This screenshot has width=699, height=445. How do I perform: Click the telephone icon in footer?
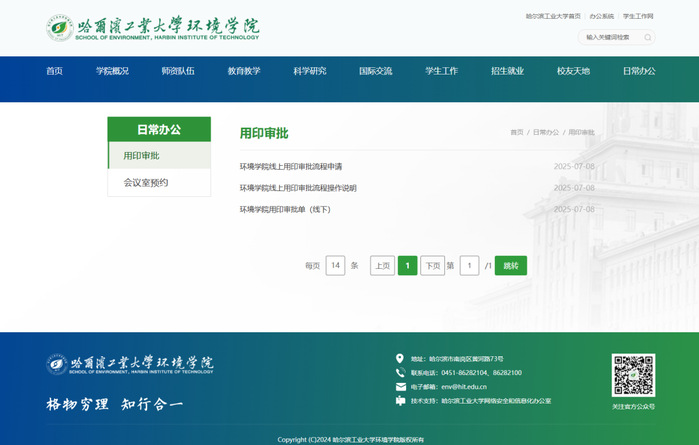401,372
